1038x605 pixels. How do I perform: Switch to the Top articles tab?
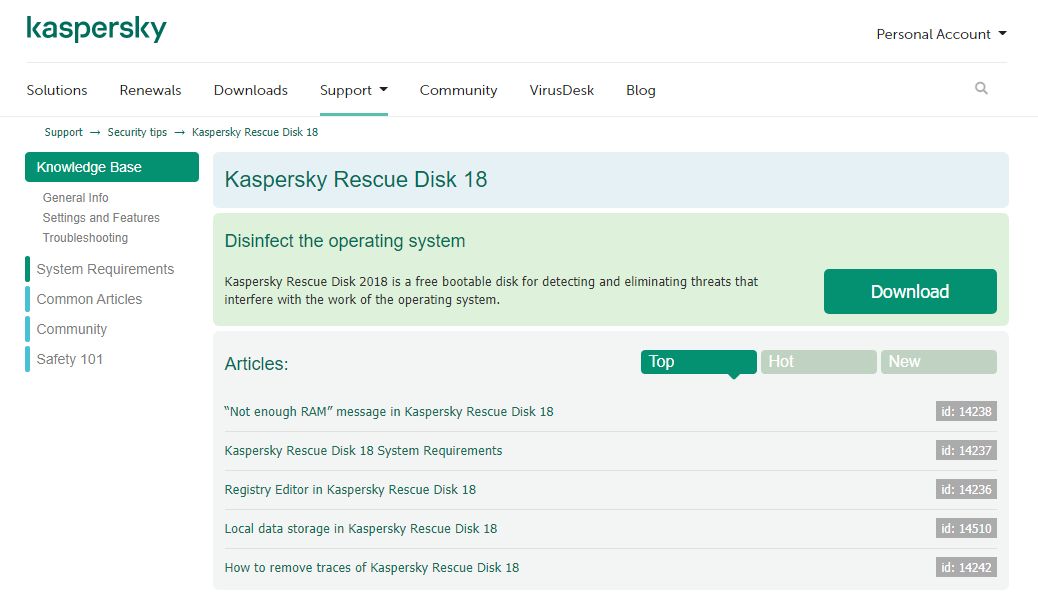698,361
